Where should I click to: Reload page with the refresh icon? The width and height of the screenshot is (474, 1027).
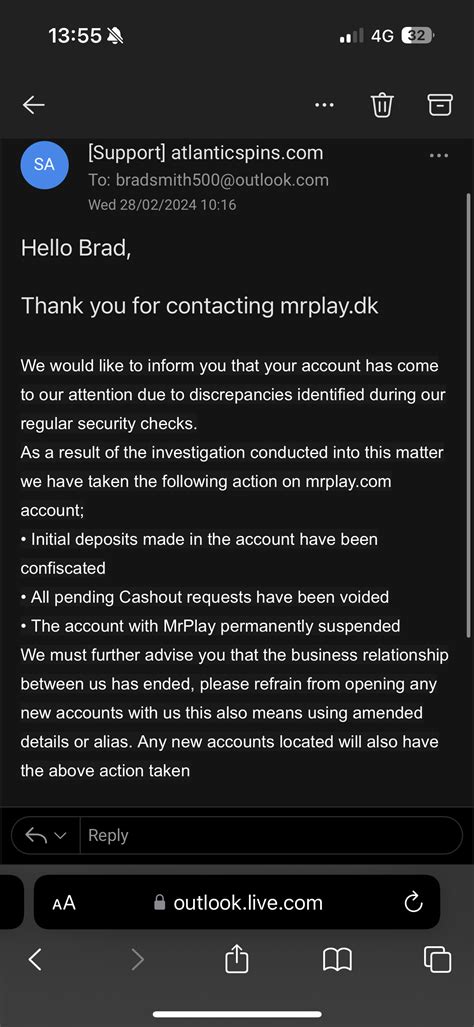point(414,903)
